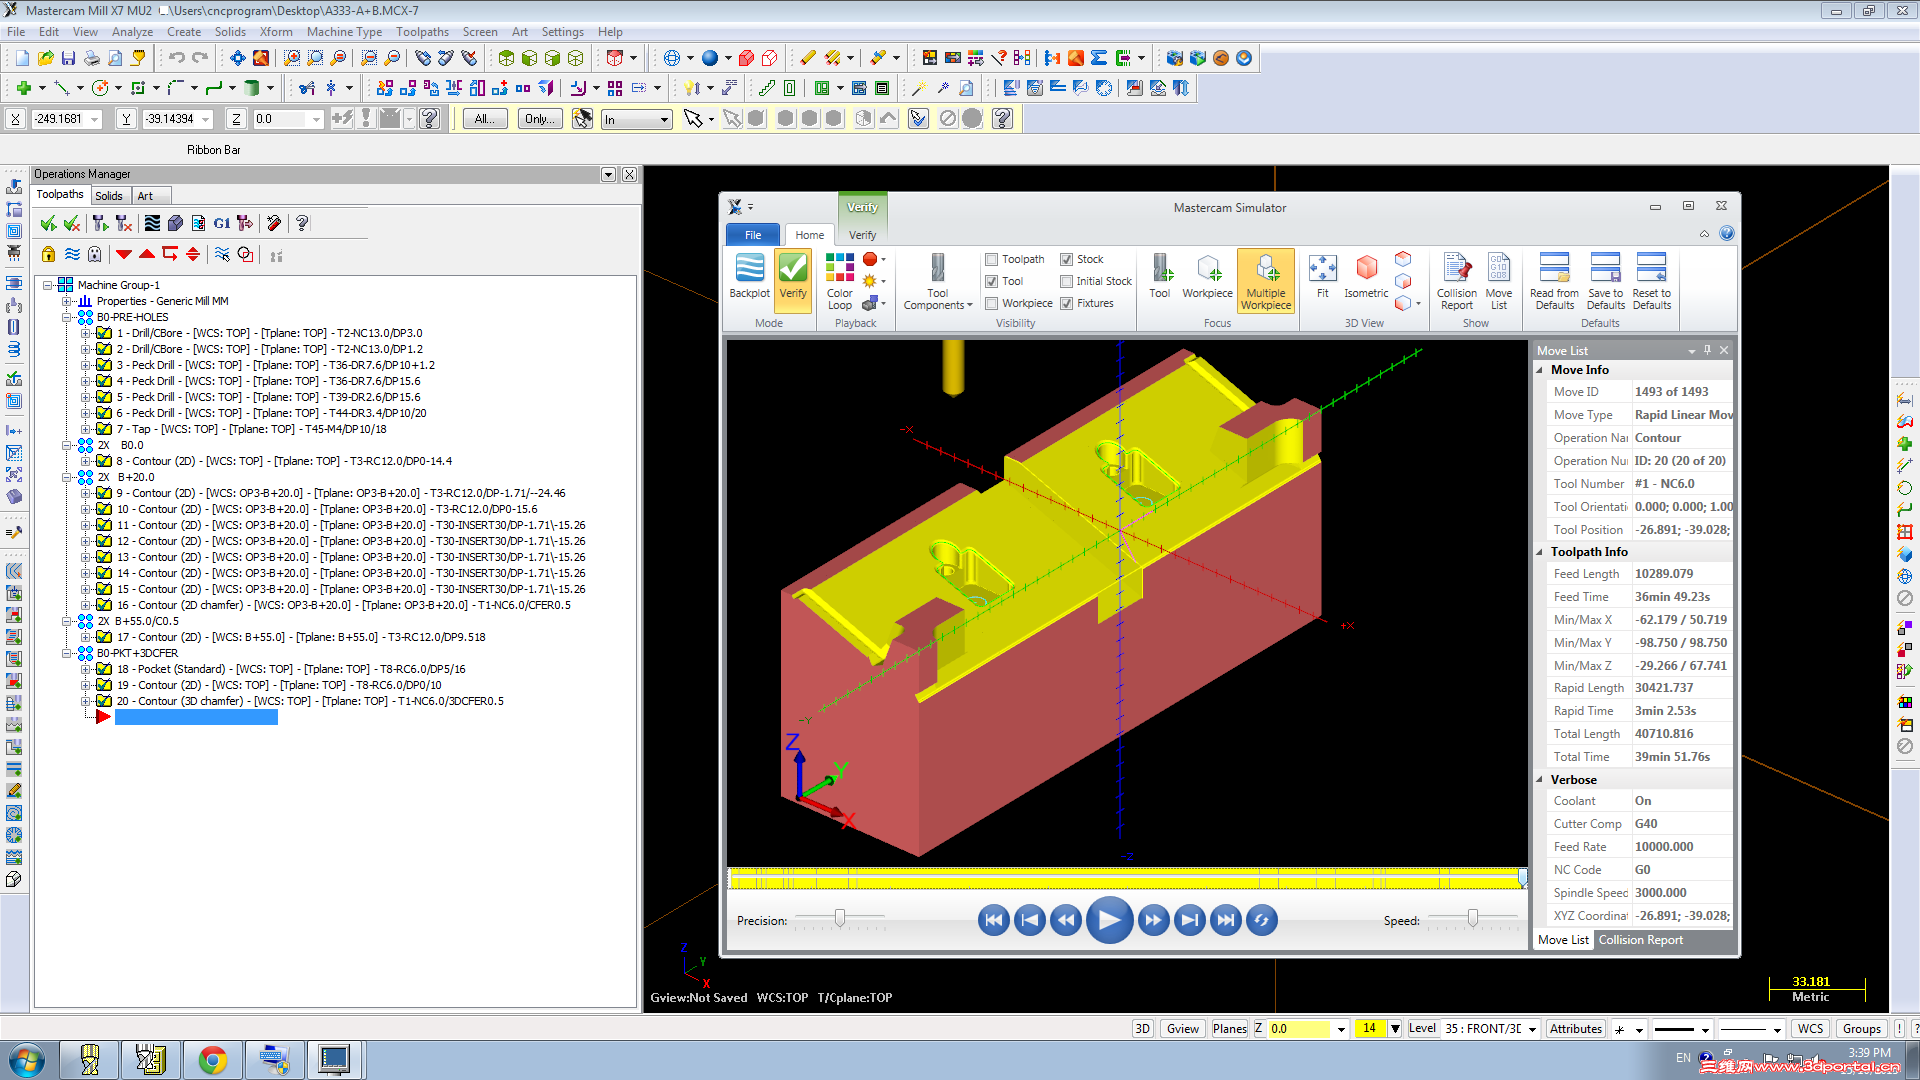Viewport: 1920px width, 1080px height.
Task: Collapse the B0-PRE-HOLES group
Action: [x=66, y=317]
